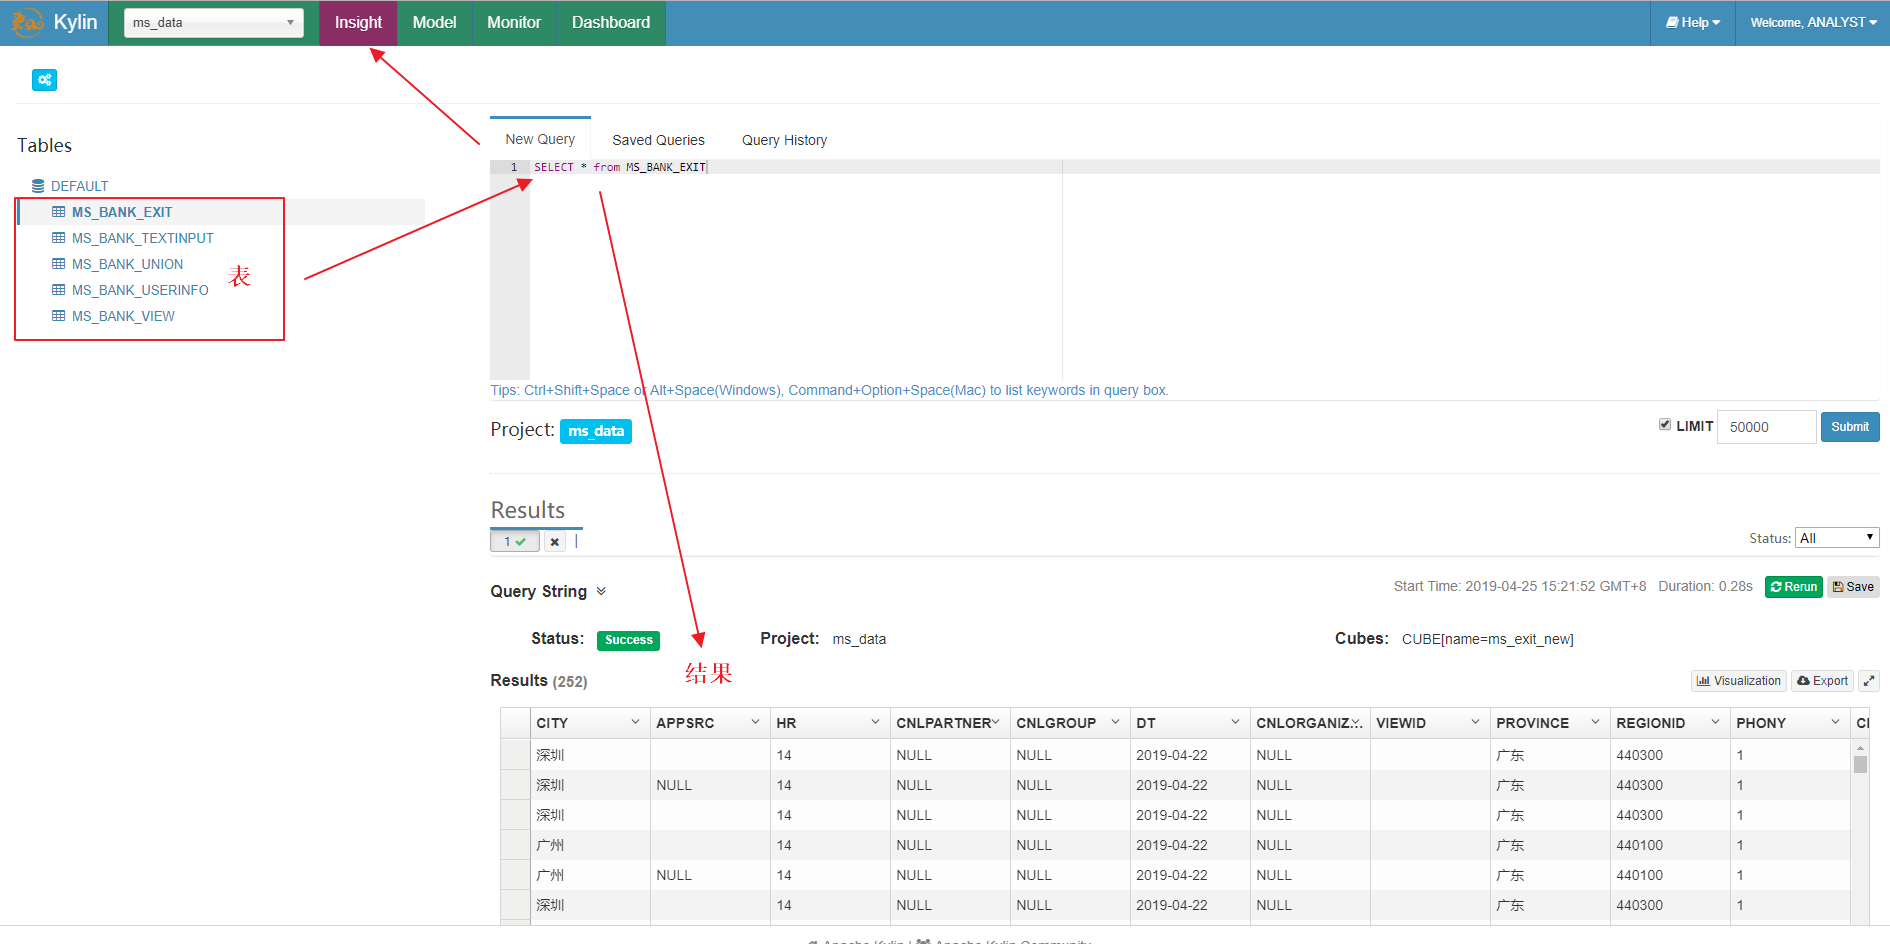
Task: Click the ms_data project badge
Action: pyautogui.click(x=596, y=431)
